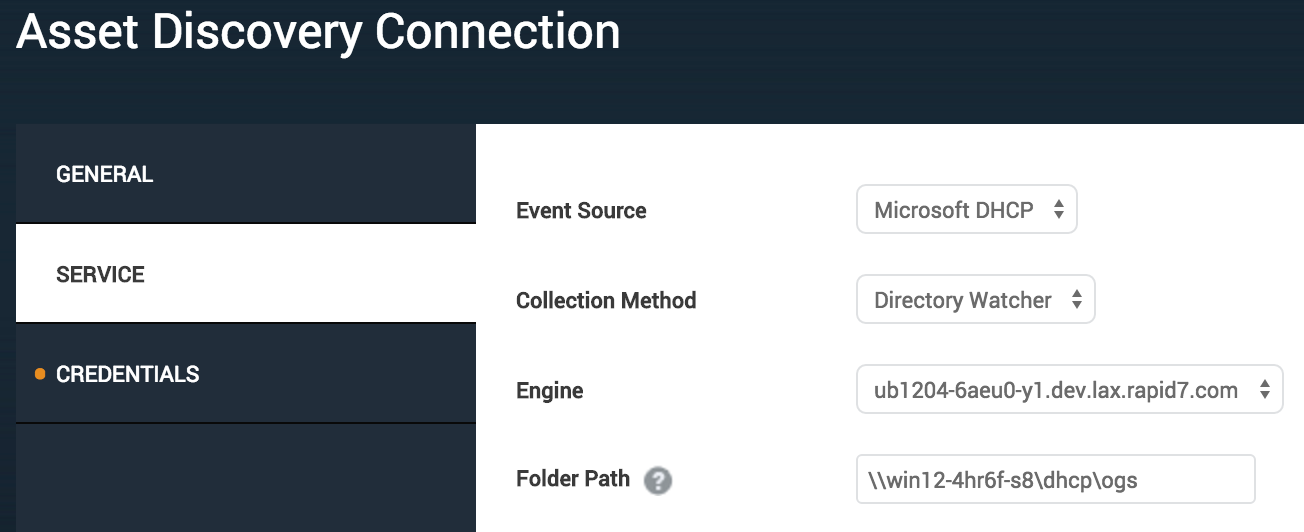
Task: Click the orange dot beside Credentials
Action: click(40, 374)
